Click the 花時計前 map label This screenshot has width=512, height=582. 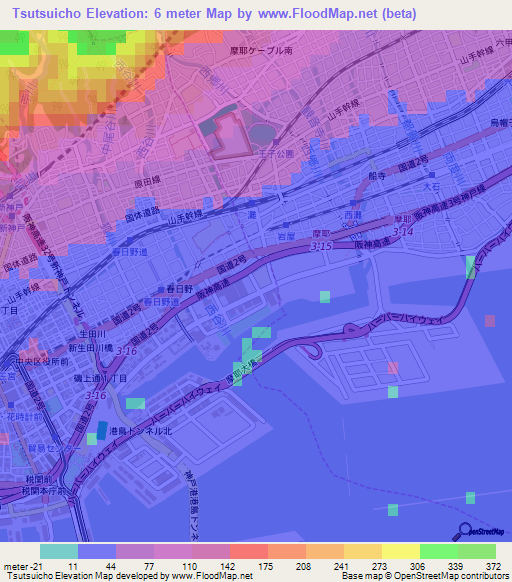(25, 417)
